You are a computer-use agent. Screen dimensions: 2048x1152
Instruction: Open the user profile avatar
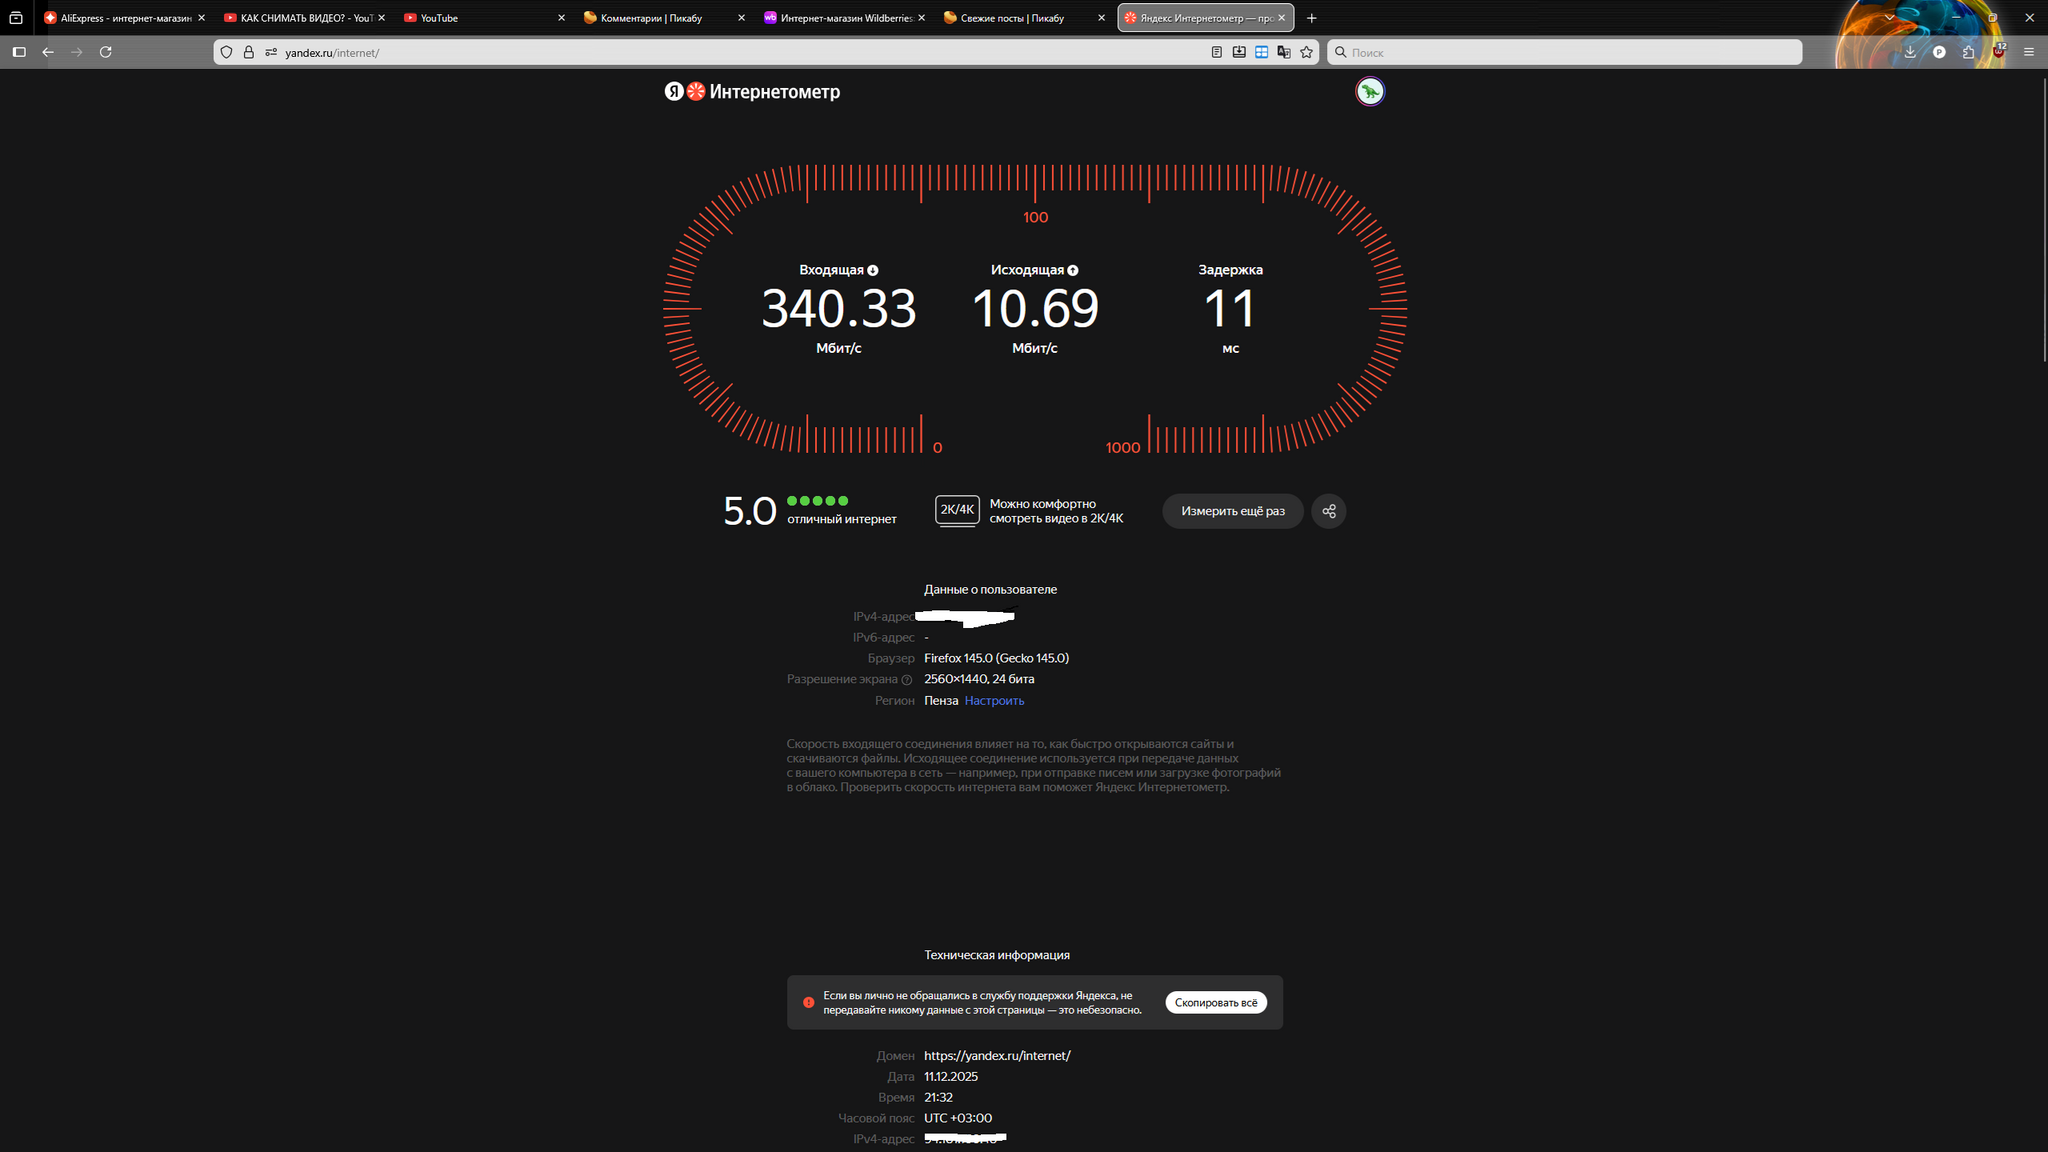tap(1369, 92)
